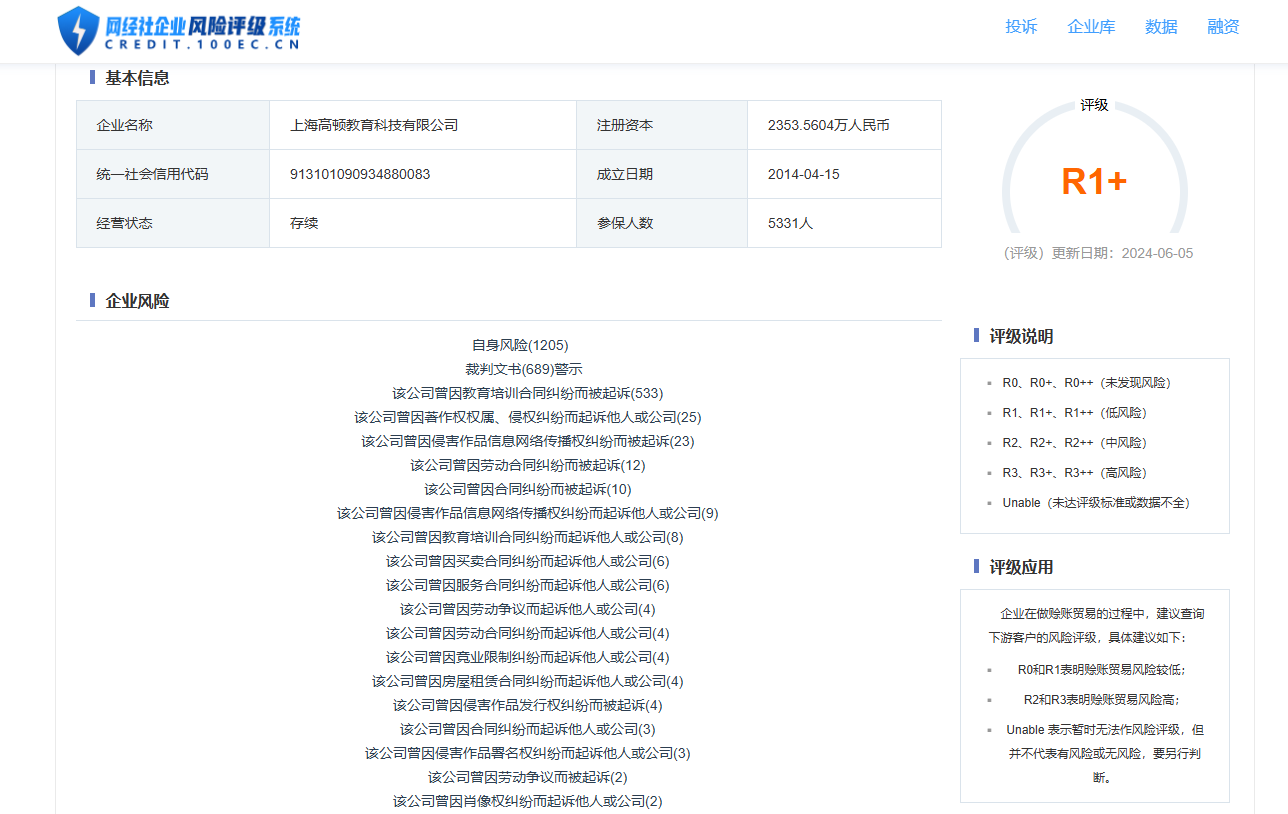Click the Unable rating explanation entry
Viewport: 1288px width, 814px height.
(x=1095, y=502)
